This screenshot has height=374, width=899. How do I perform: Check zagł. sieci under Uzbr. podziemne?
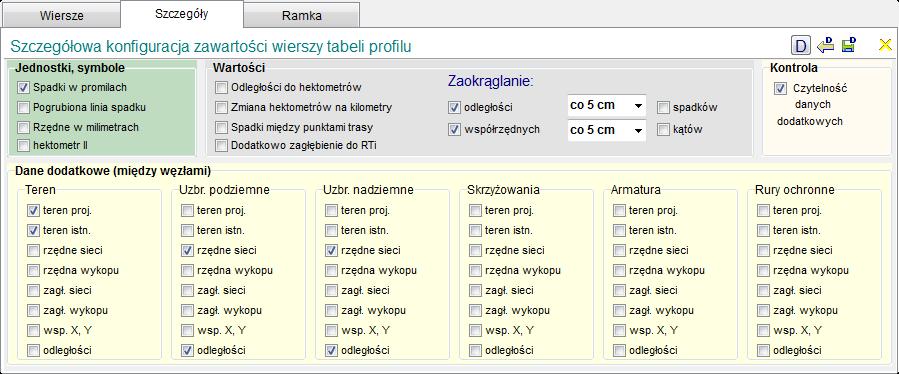(187, 290)
